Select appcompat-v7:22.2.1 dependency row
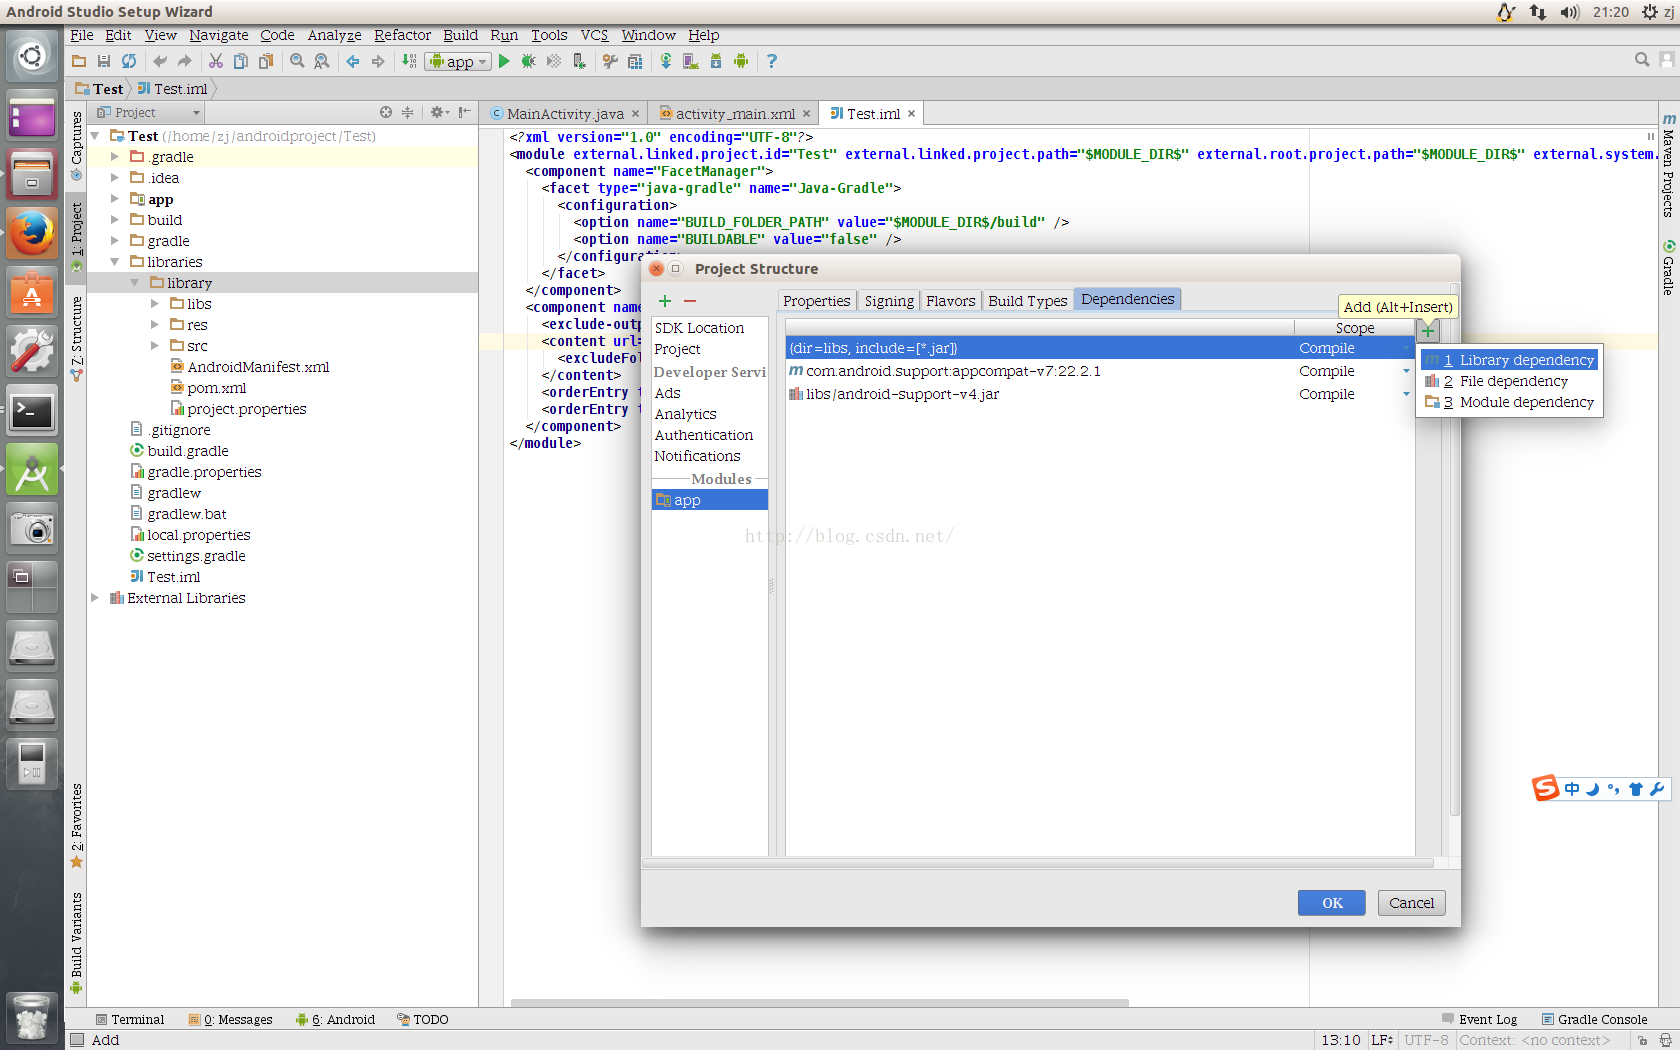This screenshot has width=1680, height=1050. [x=1100, y=371]
